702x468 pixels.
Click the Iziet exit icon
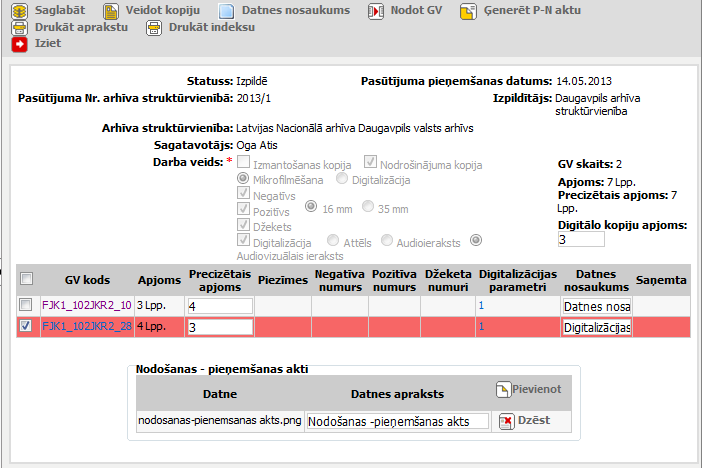click(20, 45)
